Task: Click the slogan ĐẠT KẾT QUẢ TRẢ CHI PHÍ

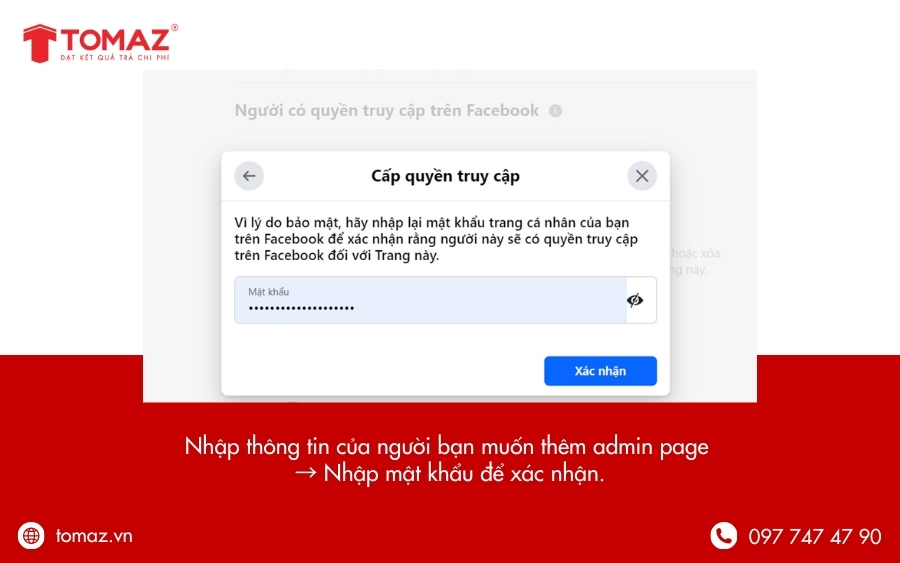Action: tap(115, 57)
